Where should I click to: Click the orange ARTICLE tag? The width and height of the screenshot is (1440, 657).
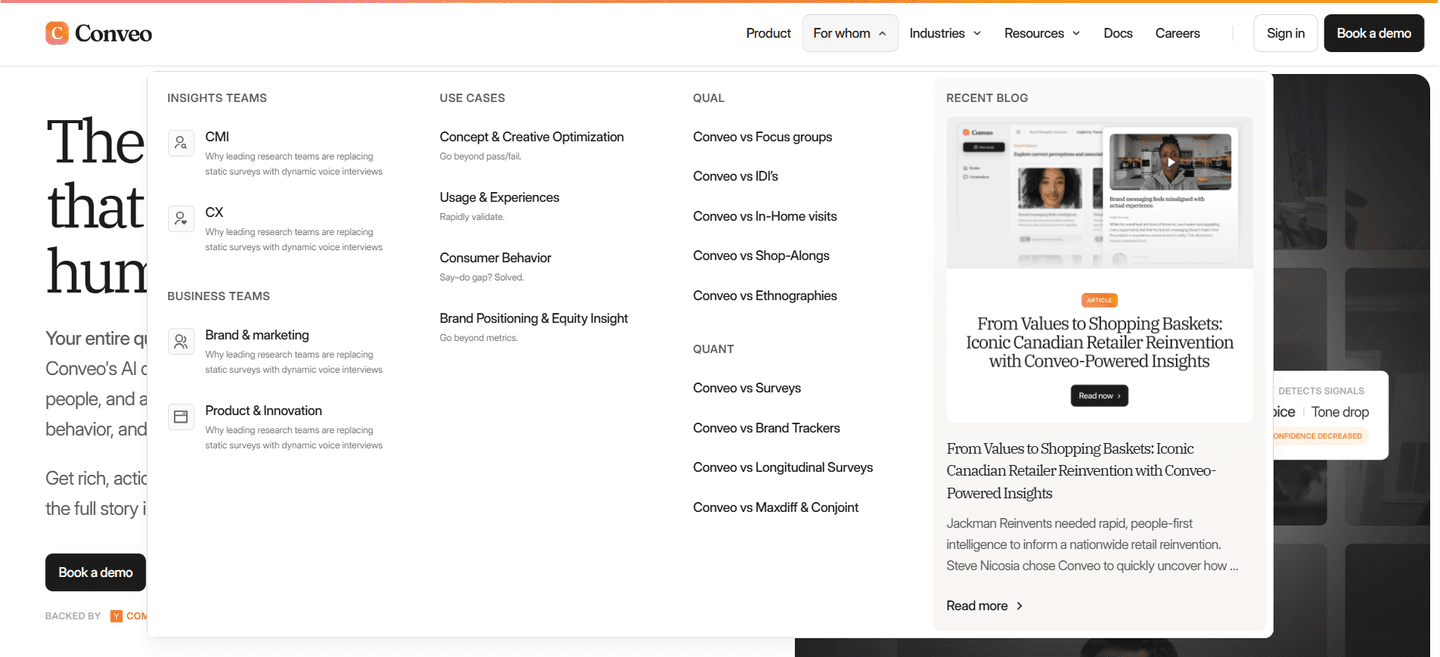tap(1100, 300)
